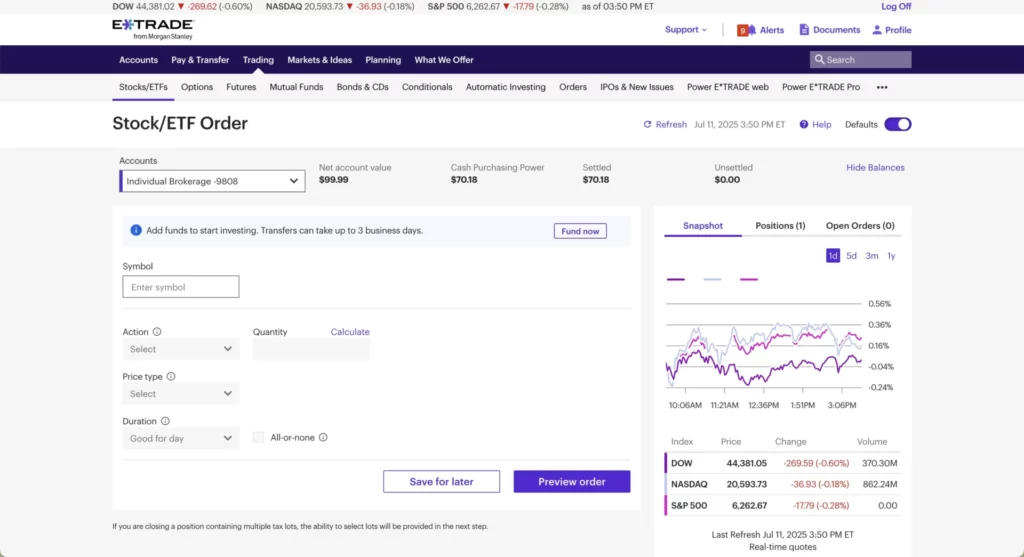Open the Accounts selector Individual Brokerage -9808
Screen dimensions: 1024x557
(x=212, y=181)
